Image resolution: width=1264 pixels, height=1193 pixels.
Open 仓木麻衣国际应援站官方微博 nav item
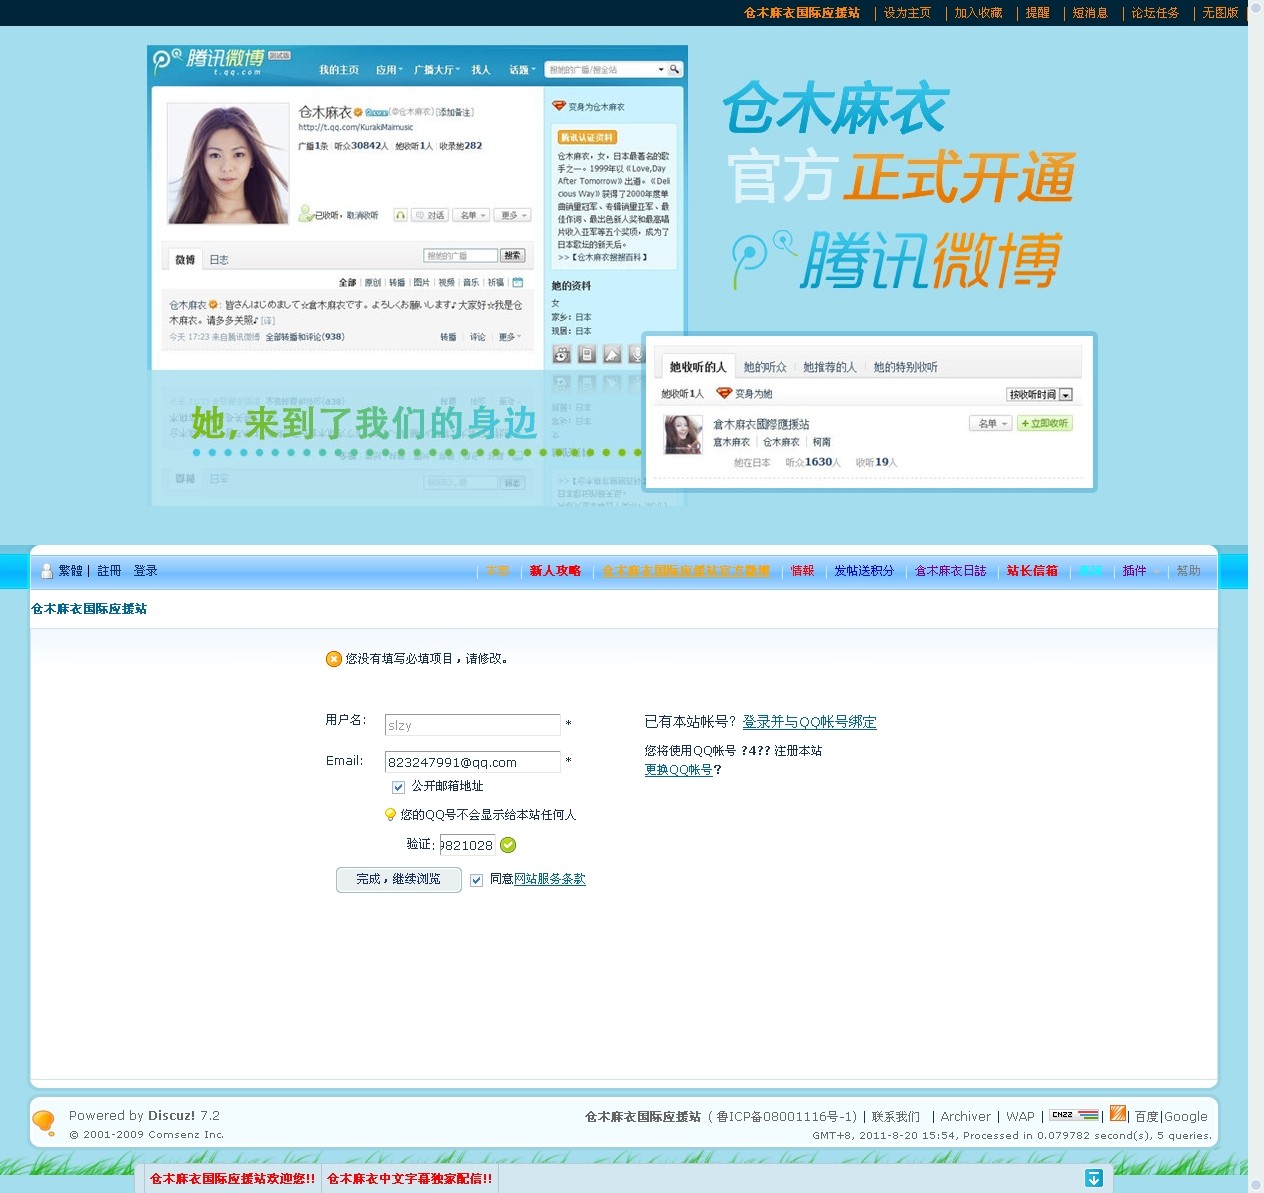686,571
